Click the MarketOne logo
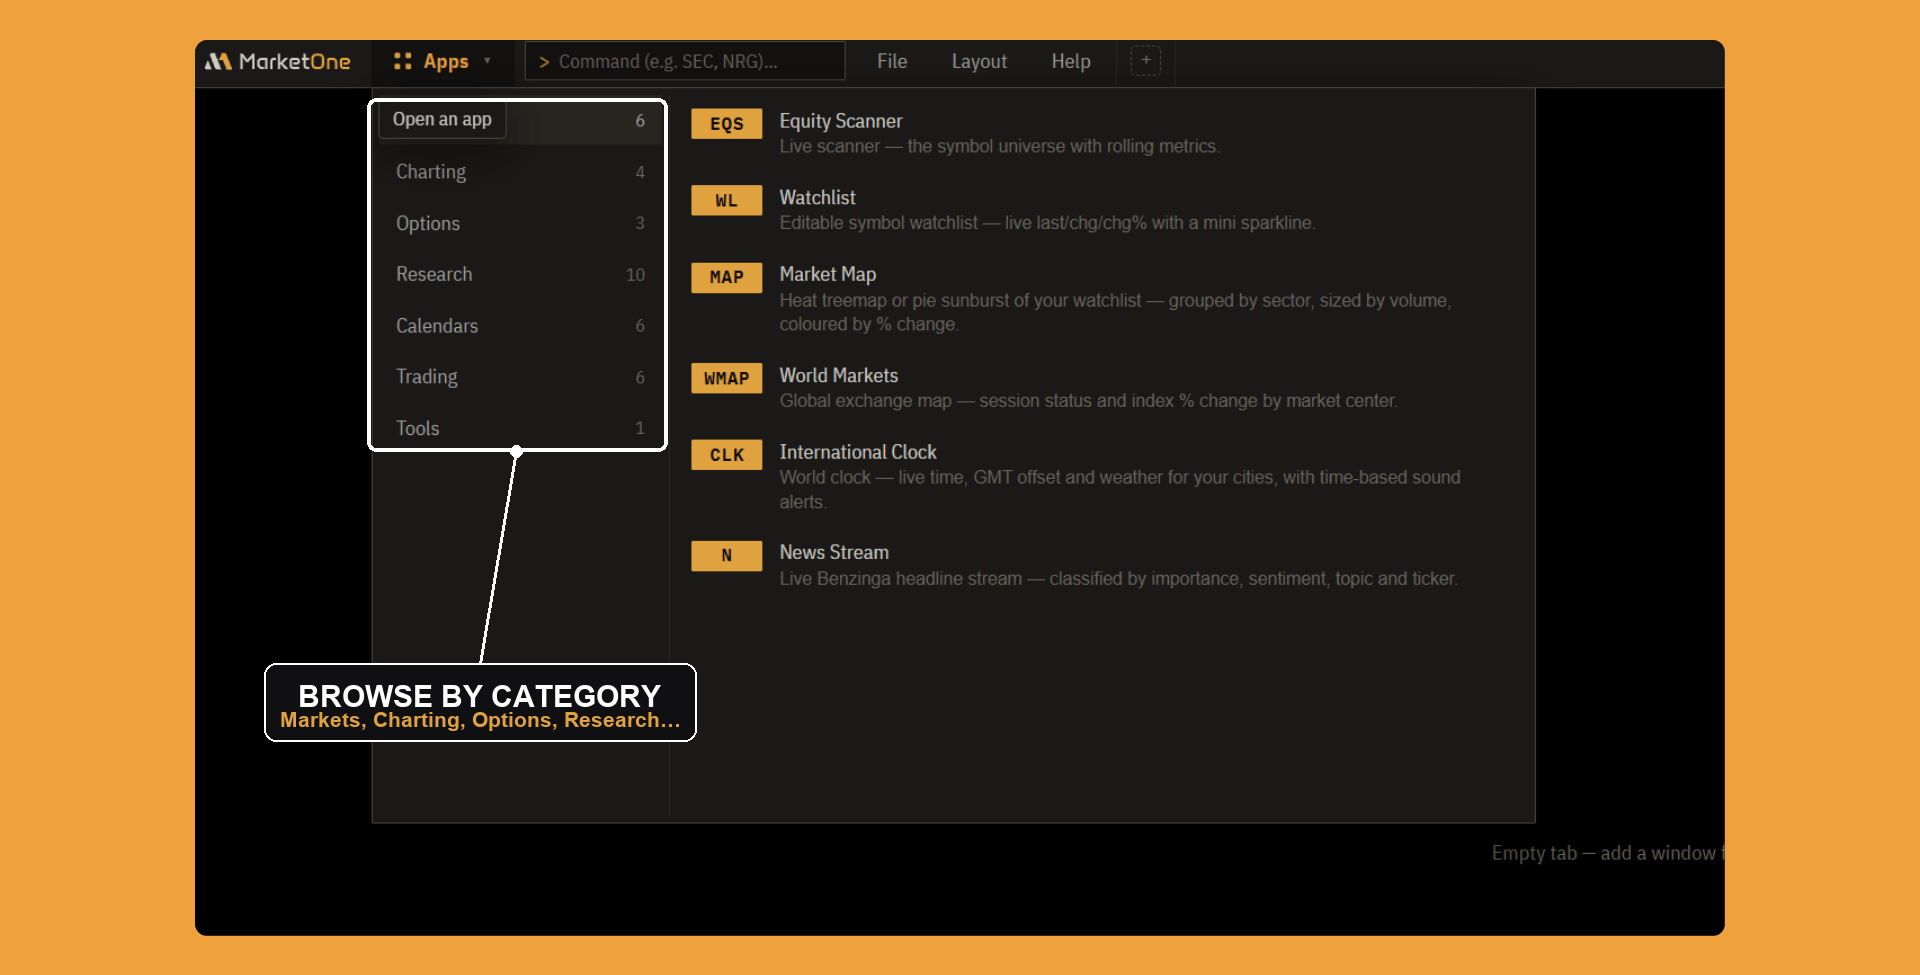The height and width of the screenshot is (975, 1920). point(278,62)
